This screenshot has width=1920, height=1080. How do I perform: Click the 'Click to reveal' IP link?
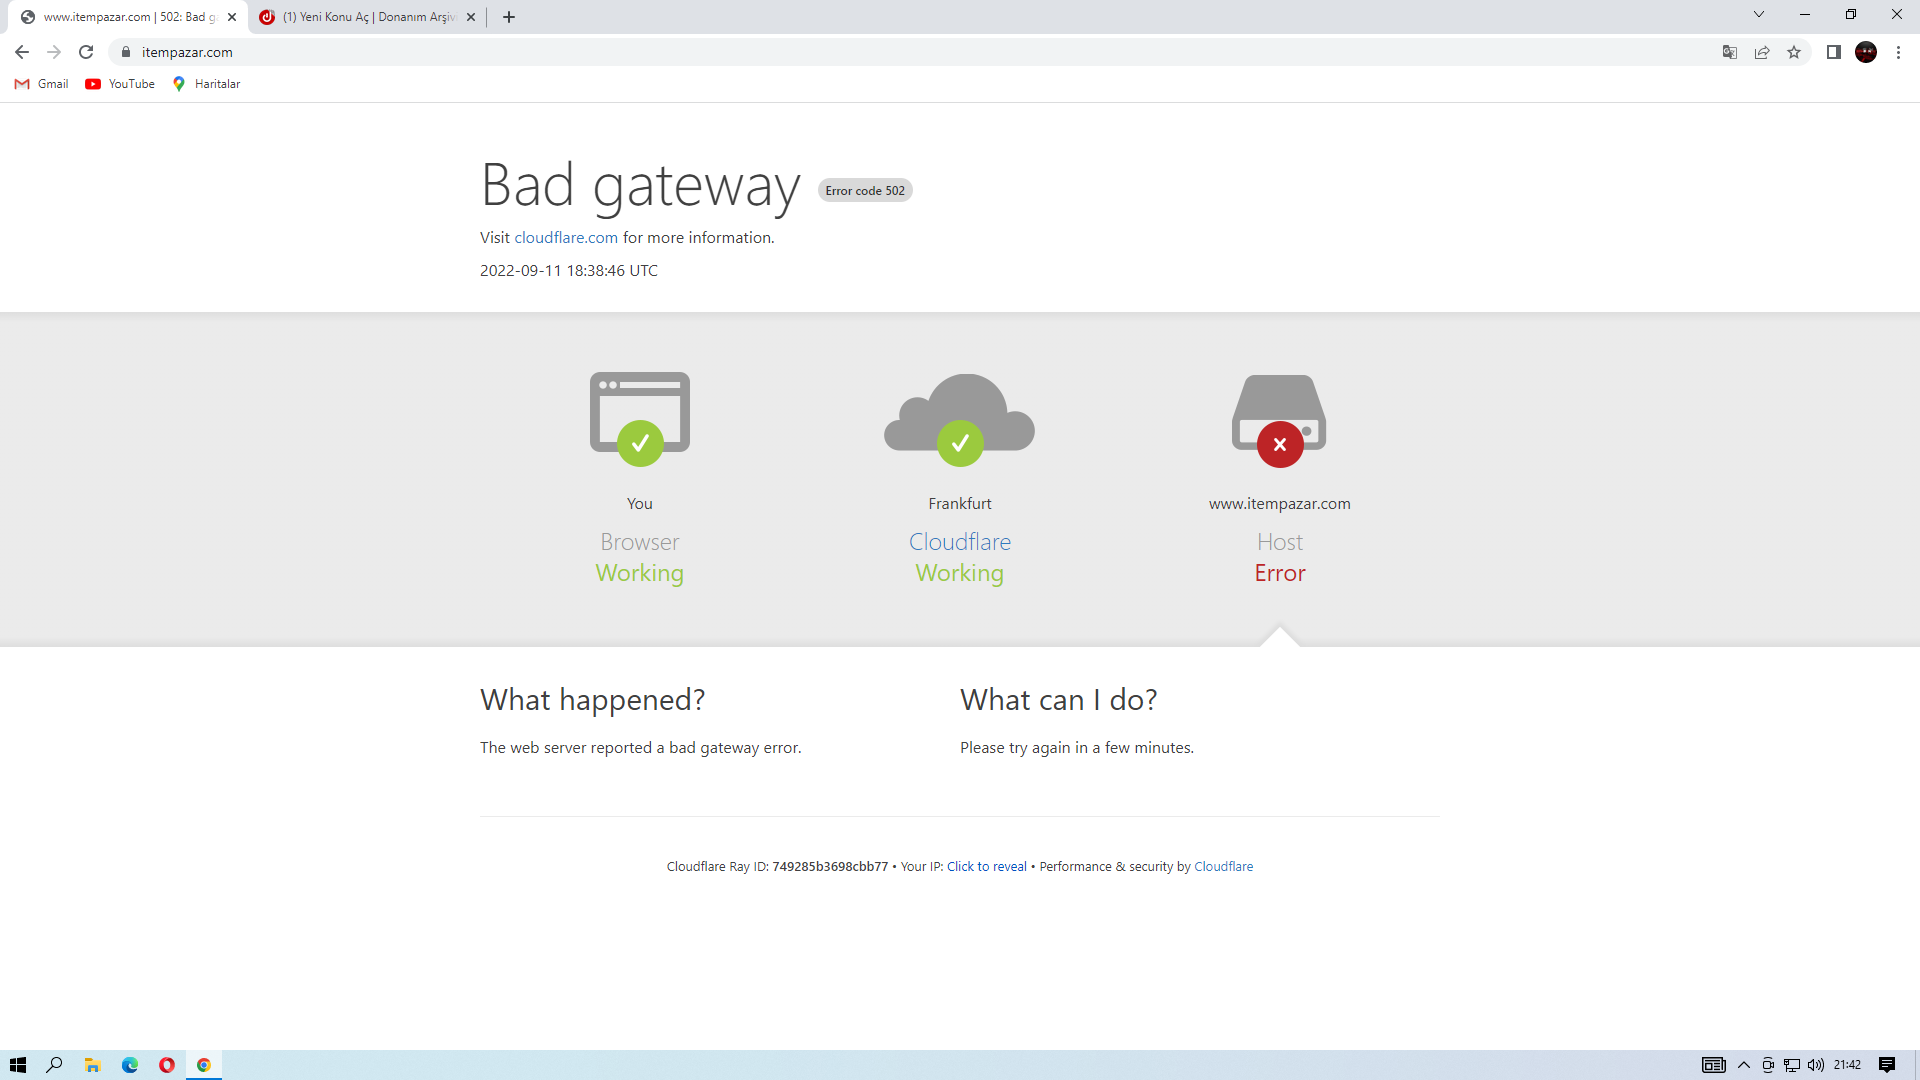click(987, 867)
